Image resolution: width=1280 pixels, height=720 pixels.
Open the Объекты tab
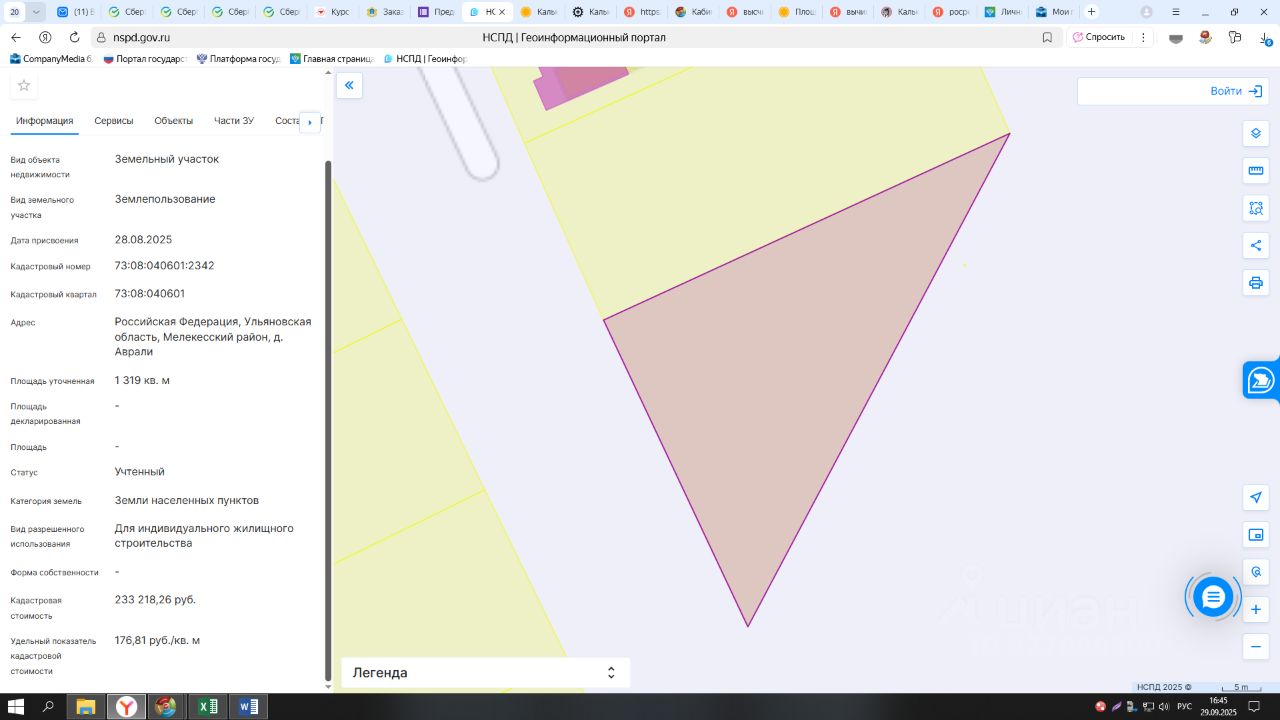click(174, 121)
